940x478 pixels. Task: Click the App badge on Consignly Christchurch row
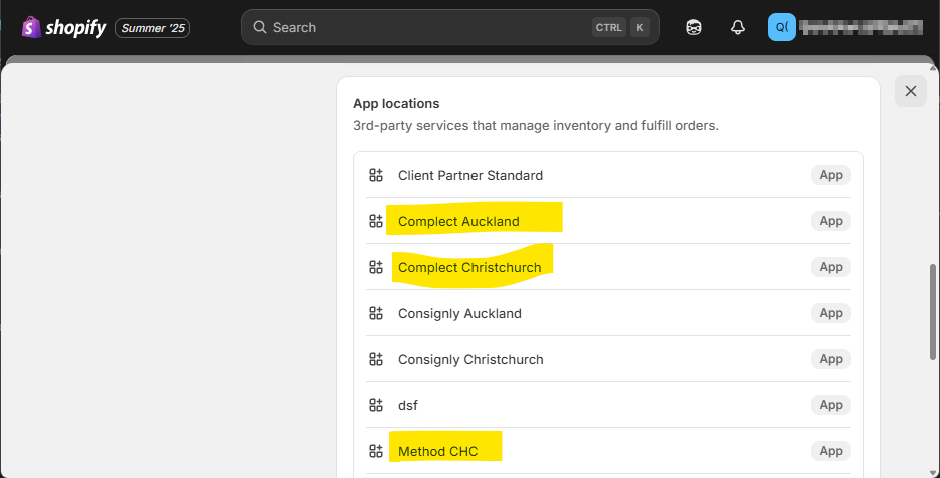[830, 359]
